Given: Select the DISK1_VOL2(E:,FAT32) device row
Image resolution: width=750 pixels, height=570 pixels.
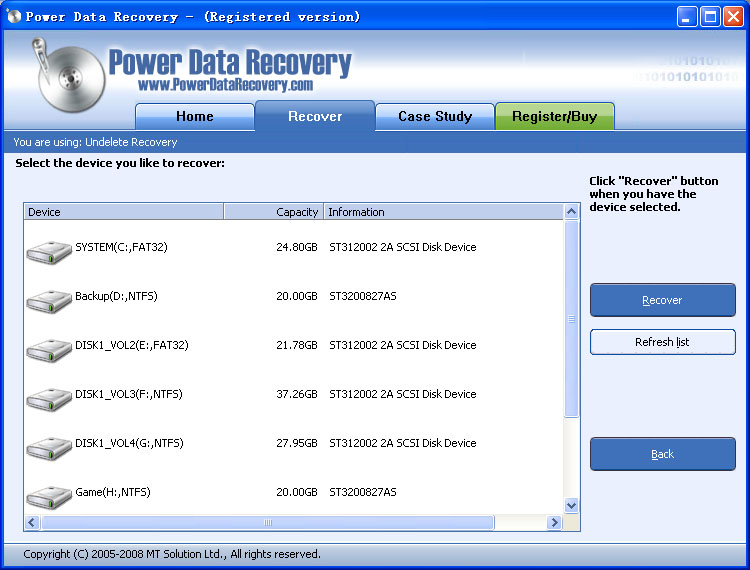Looking at the screenshot, I should (294, 351).
